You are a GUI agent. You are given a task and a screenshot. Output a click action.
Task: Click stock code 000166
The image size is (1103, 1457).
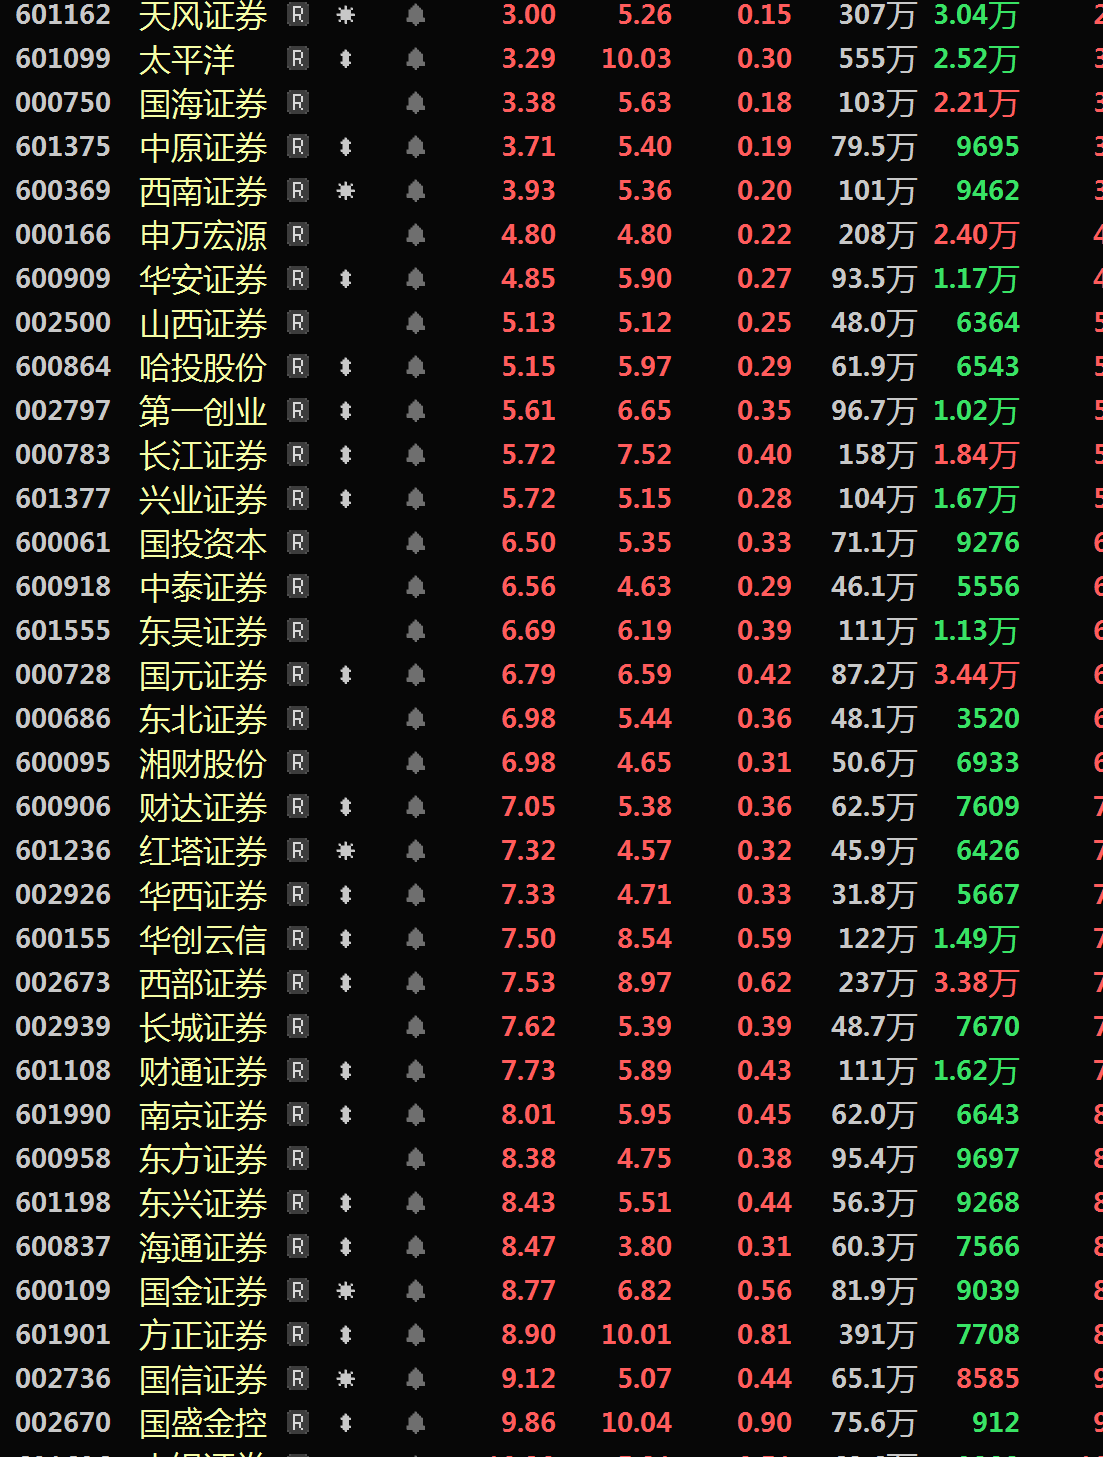63,235
